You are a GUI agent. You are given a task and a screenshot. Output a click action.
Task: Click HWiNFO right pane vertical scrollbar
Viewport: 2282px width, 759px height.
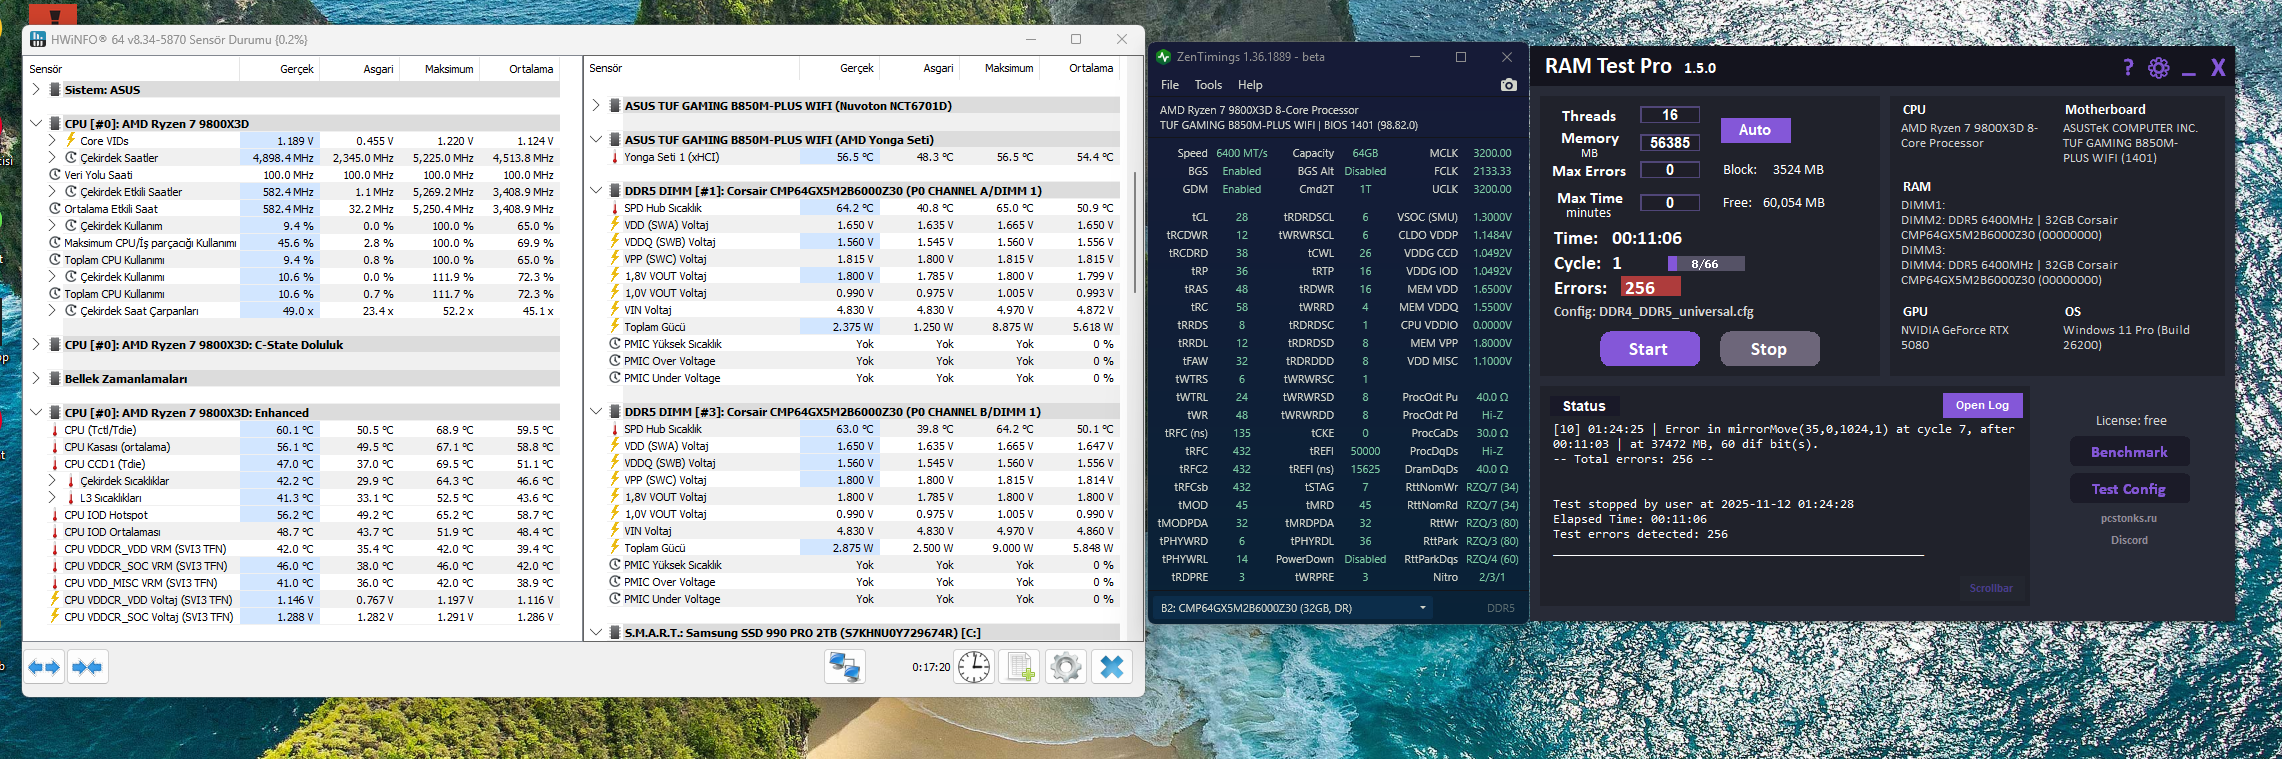1134,232
